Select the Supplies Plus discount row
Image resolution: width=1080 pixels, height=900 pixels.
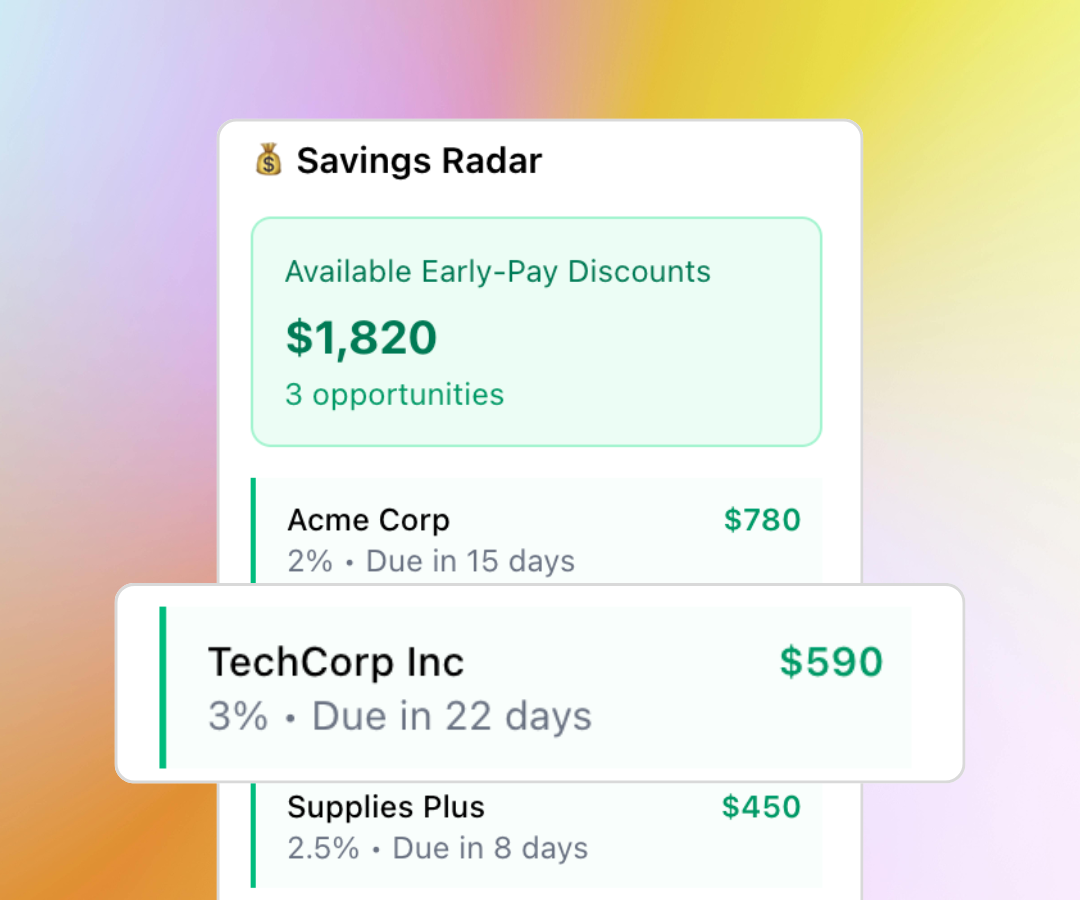pyautogui.click(x=536, y=825)
